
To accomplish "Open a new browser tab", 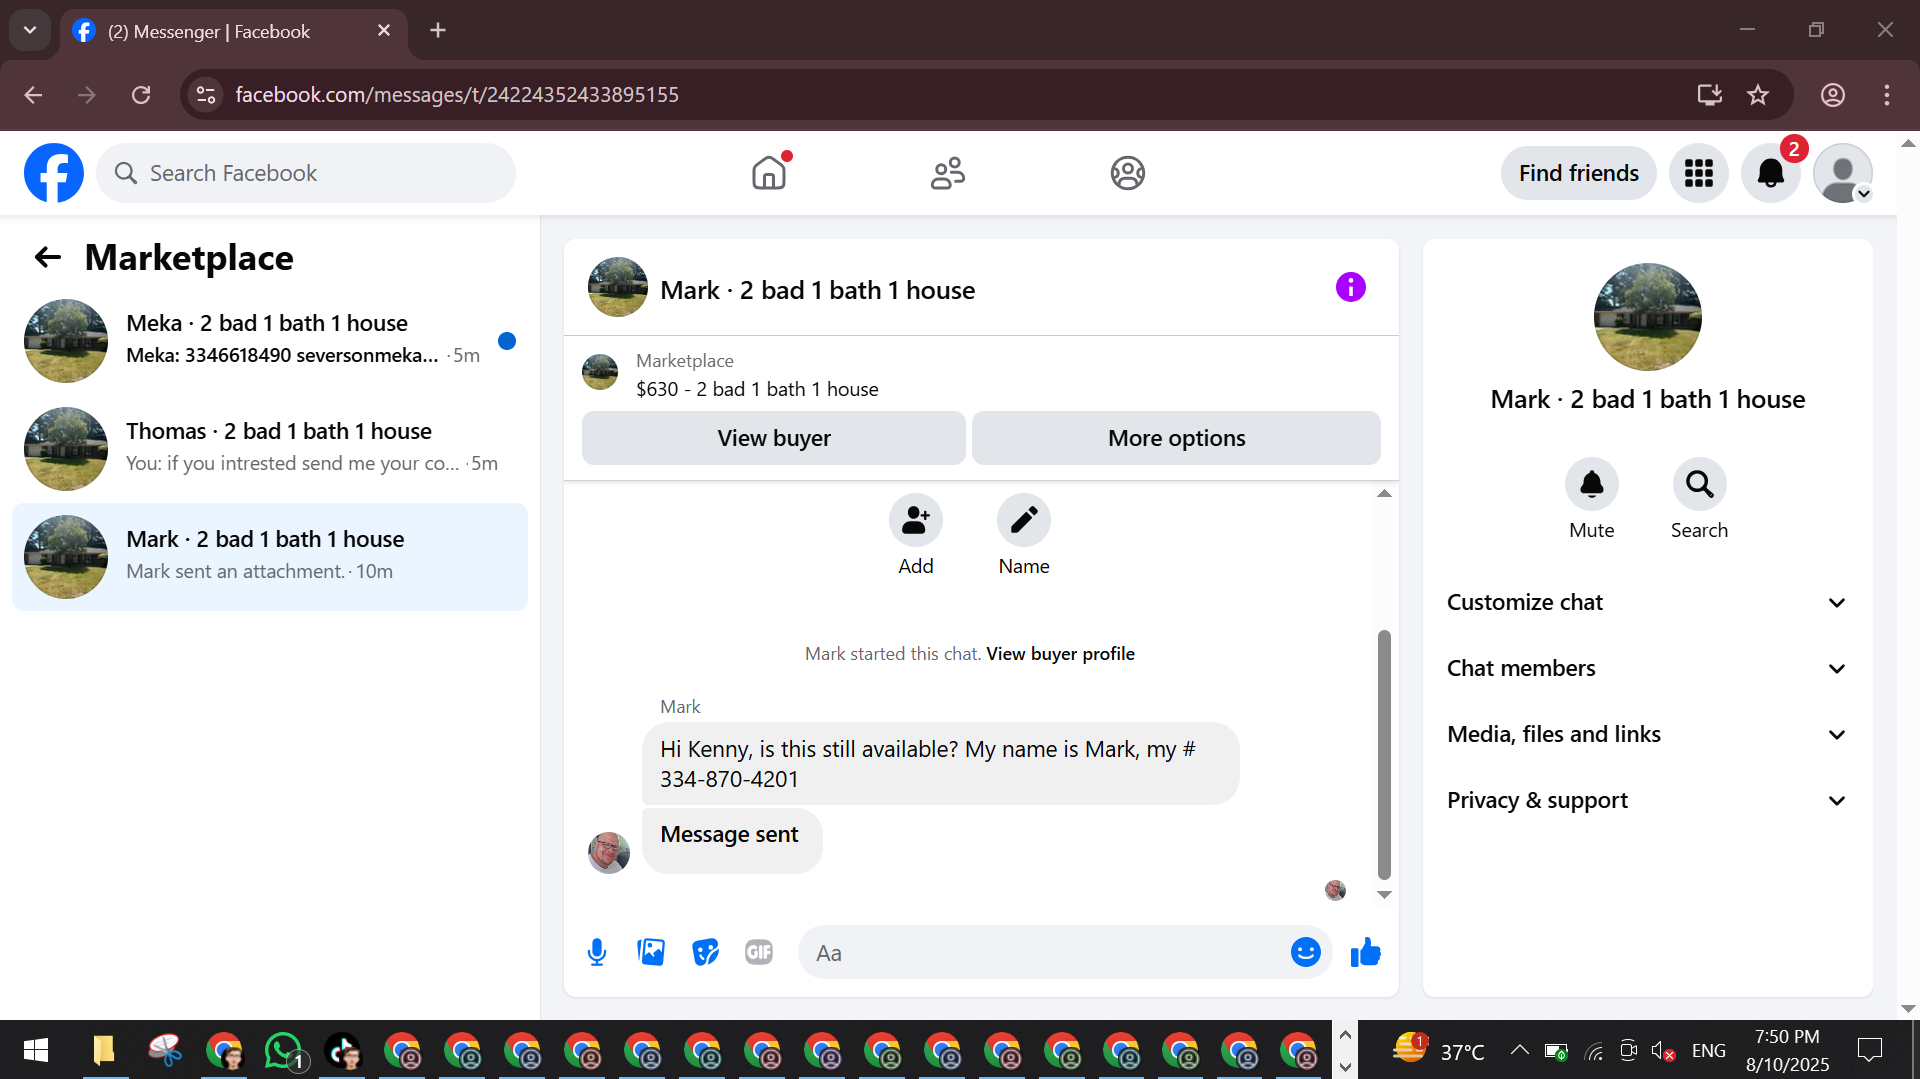I will 438,31.
